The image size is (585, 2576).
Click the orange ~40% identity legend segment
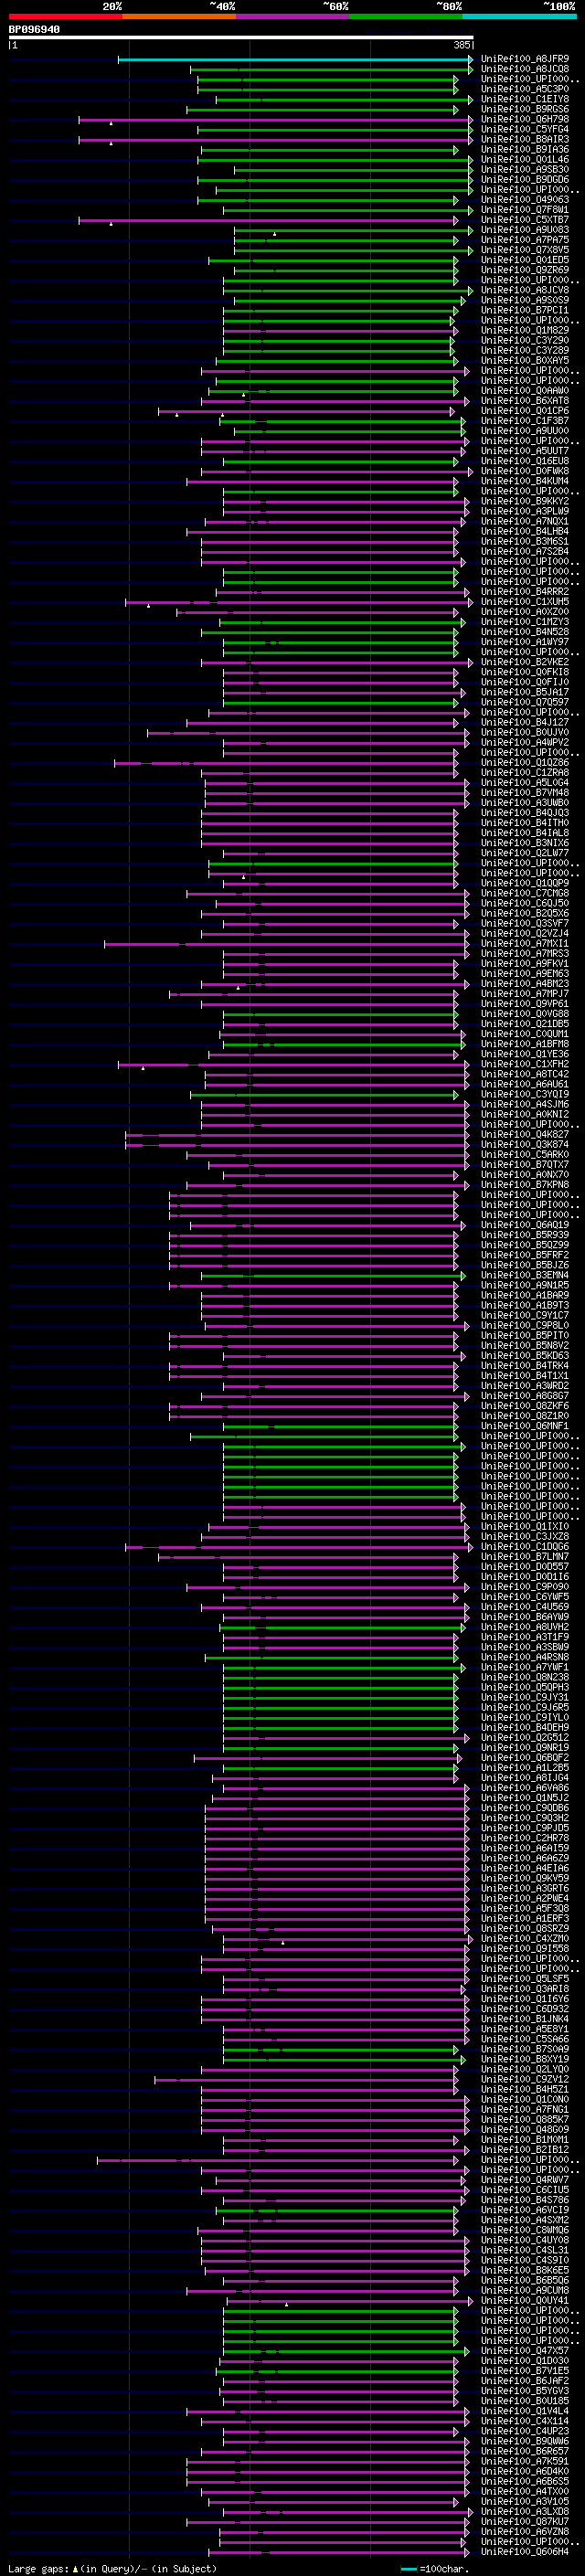[x=179, y=17]
